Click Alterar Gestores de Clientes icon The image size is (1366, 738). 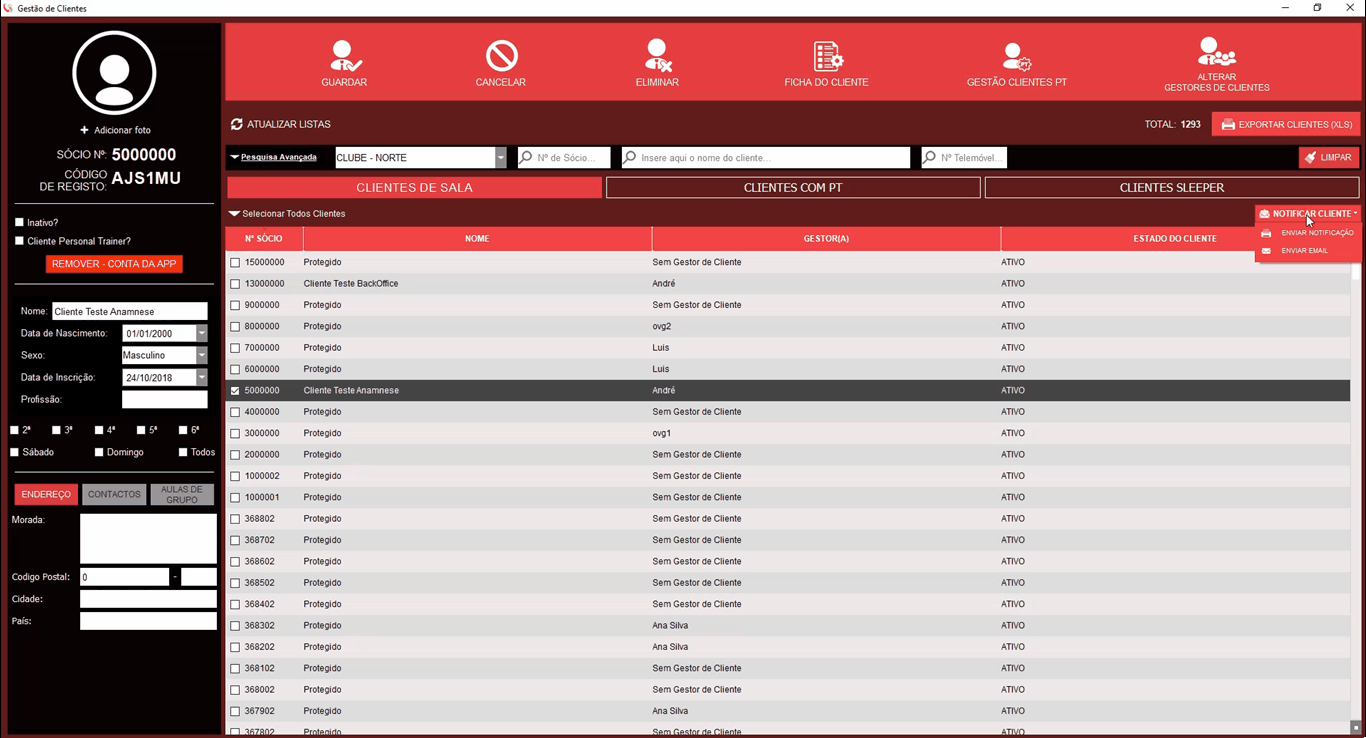[x=1216, y=51]
